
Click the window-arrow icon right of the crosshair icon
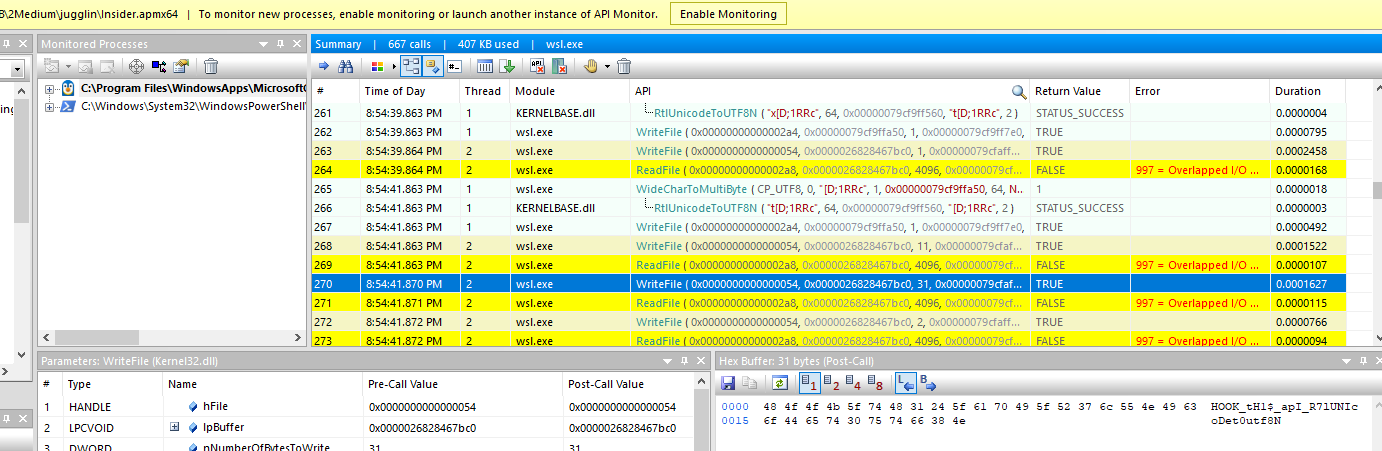coord(159,66)
